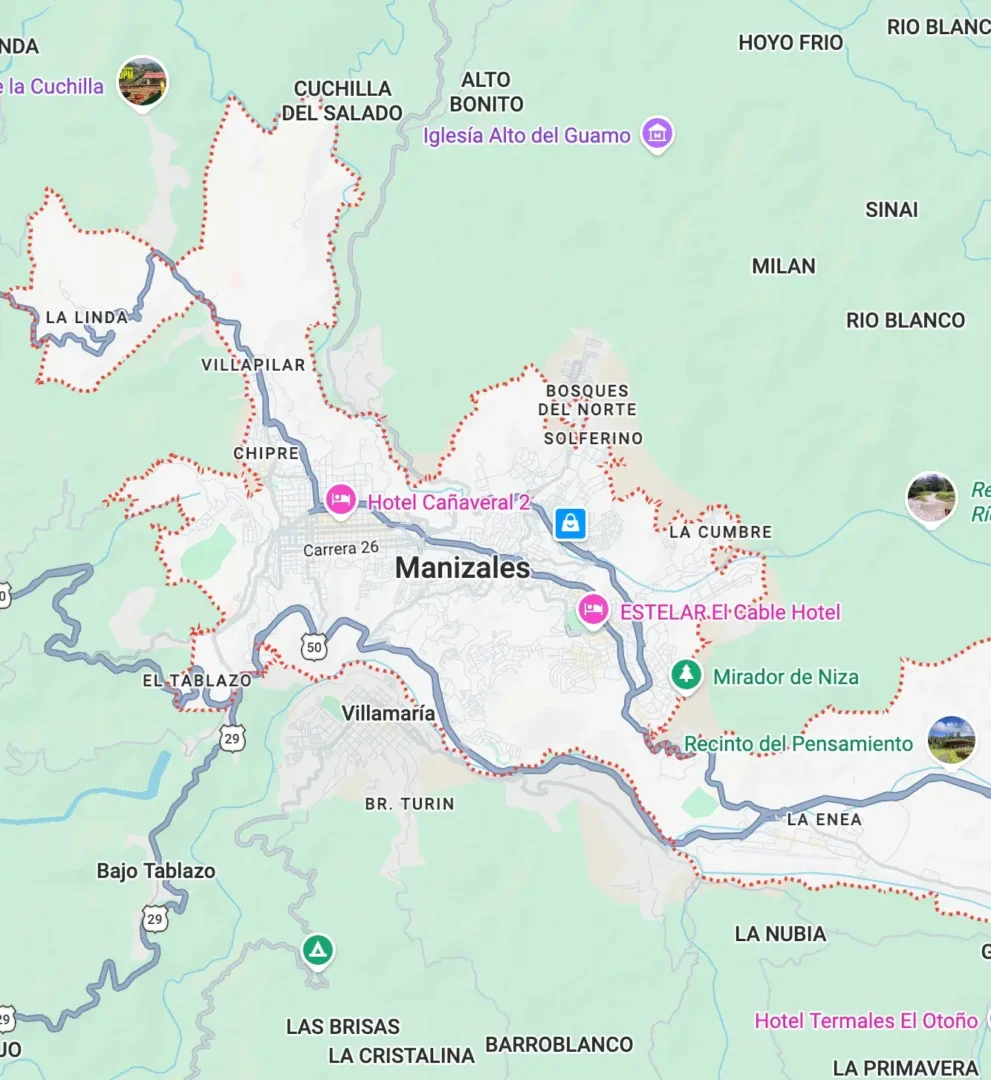Click the Route 29 shield near Bajo Tablazo

pyautogui.click(x=155, y=919)
